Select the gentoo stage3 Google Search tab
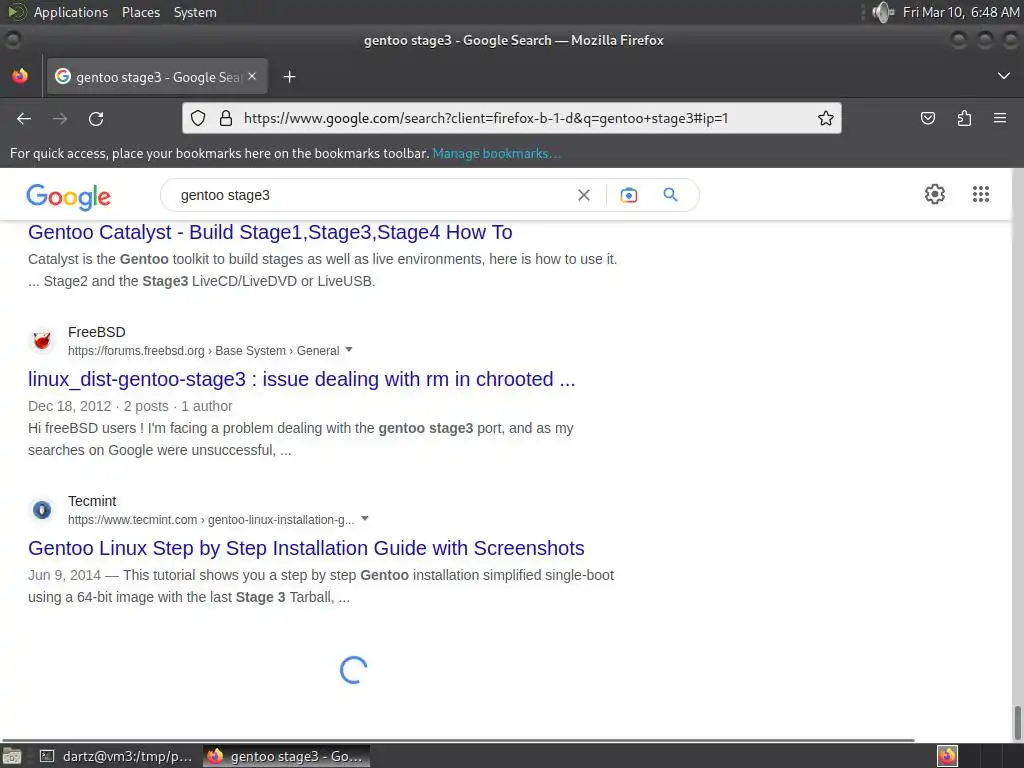Screen dimensions: 1024x768 (x=157, y=76)
